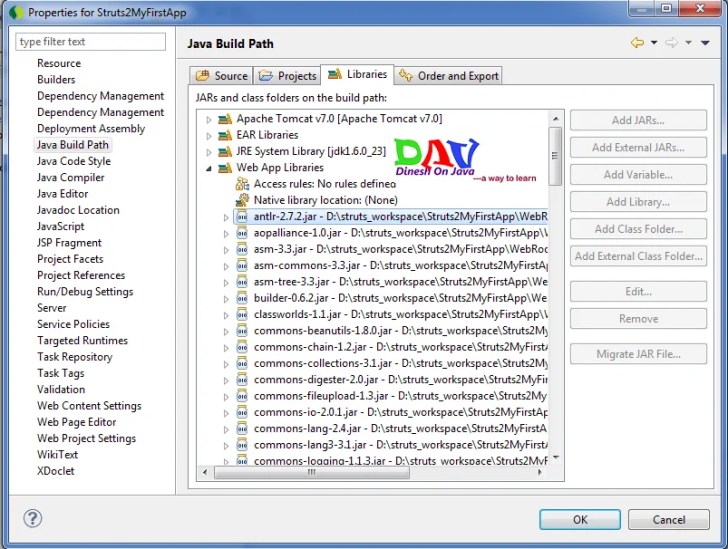This screenshot has width=728, height=549.
Task: Open Java Compiler settings page
Action: [x=71, y=177]
